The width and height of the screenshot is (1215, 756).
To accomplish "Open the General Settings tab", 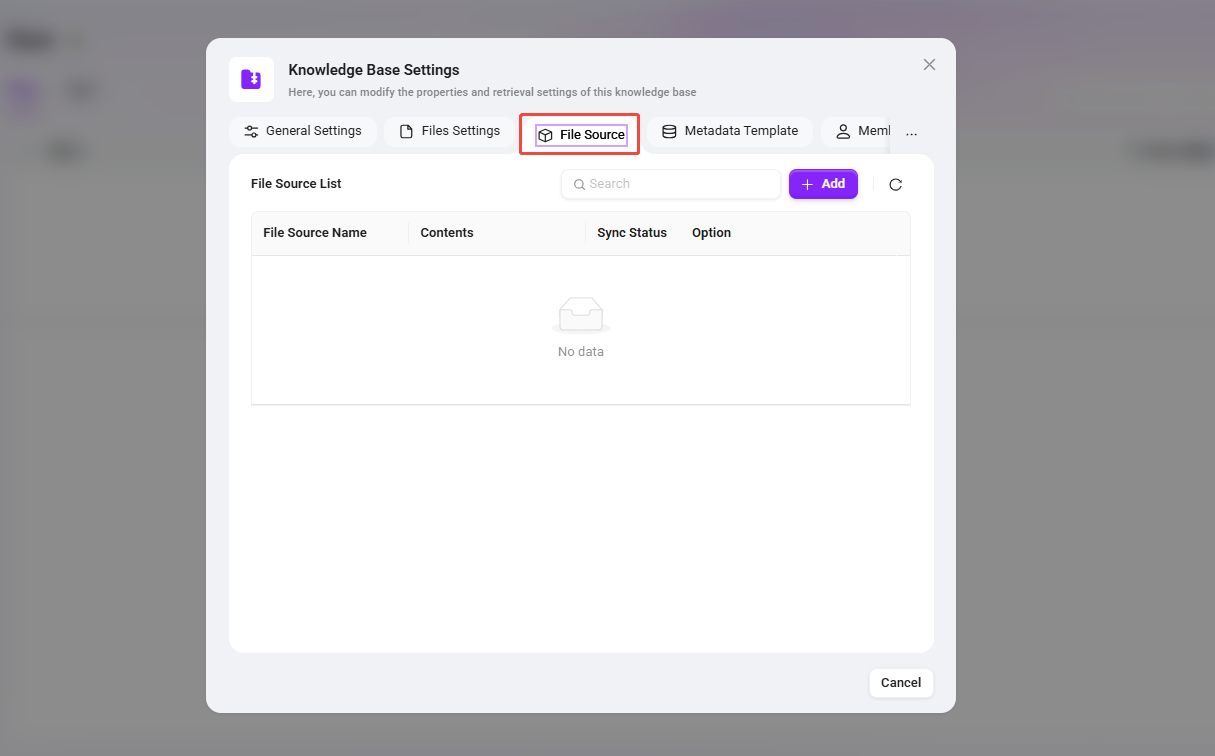I will (303, 131).
